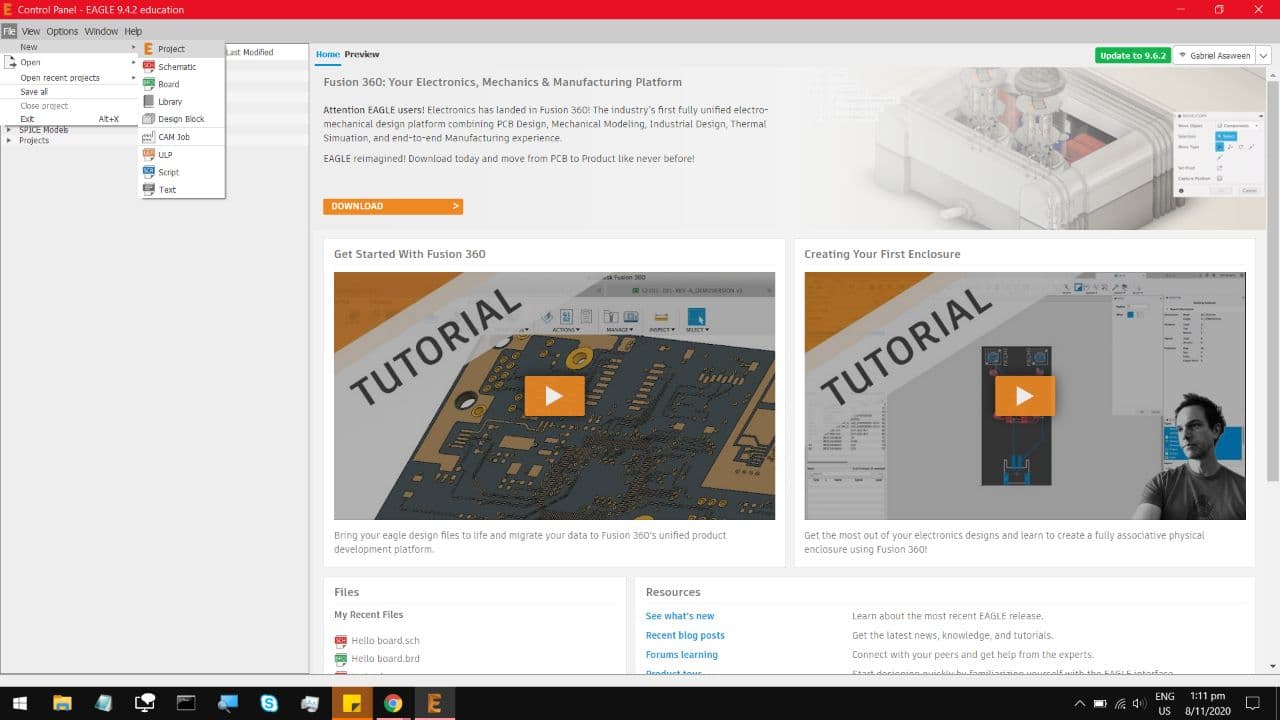Screen dimensions: 1280x720
Task: Click the orange DOWNLOAD button
Action: pyautogui.click(x=393, y=206)
